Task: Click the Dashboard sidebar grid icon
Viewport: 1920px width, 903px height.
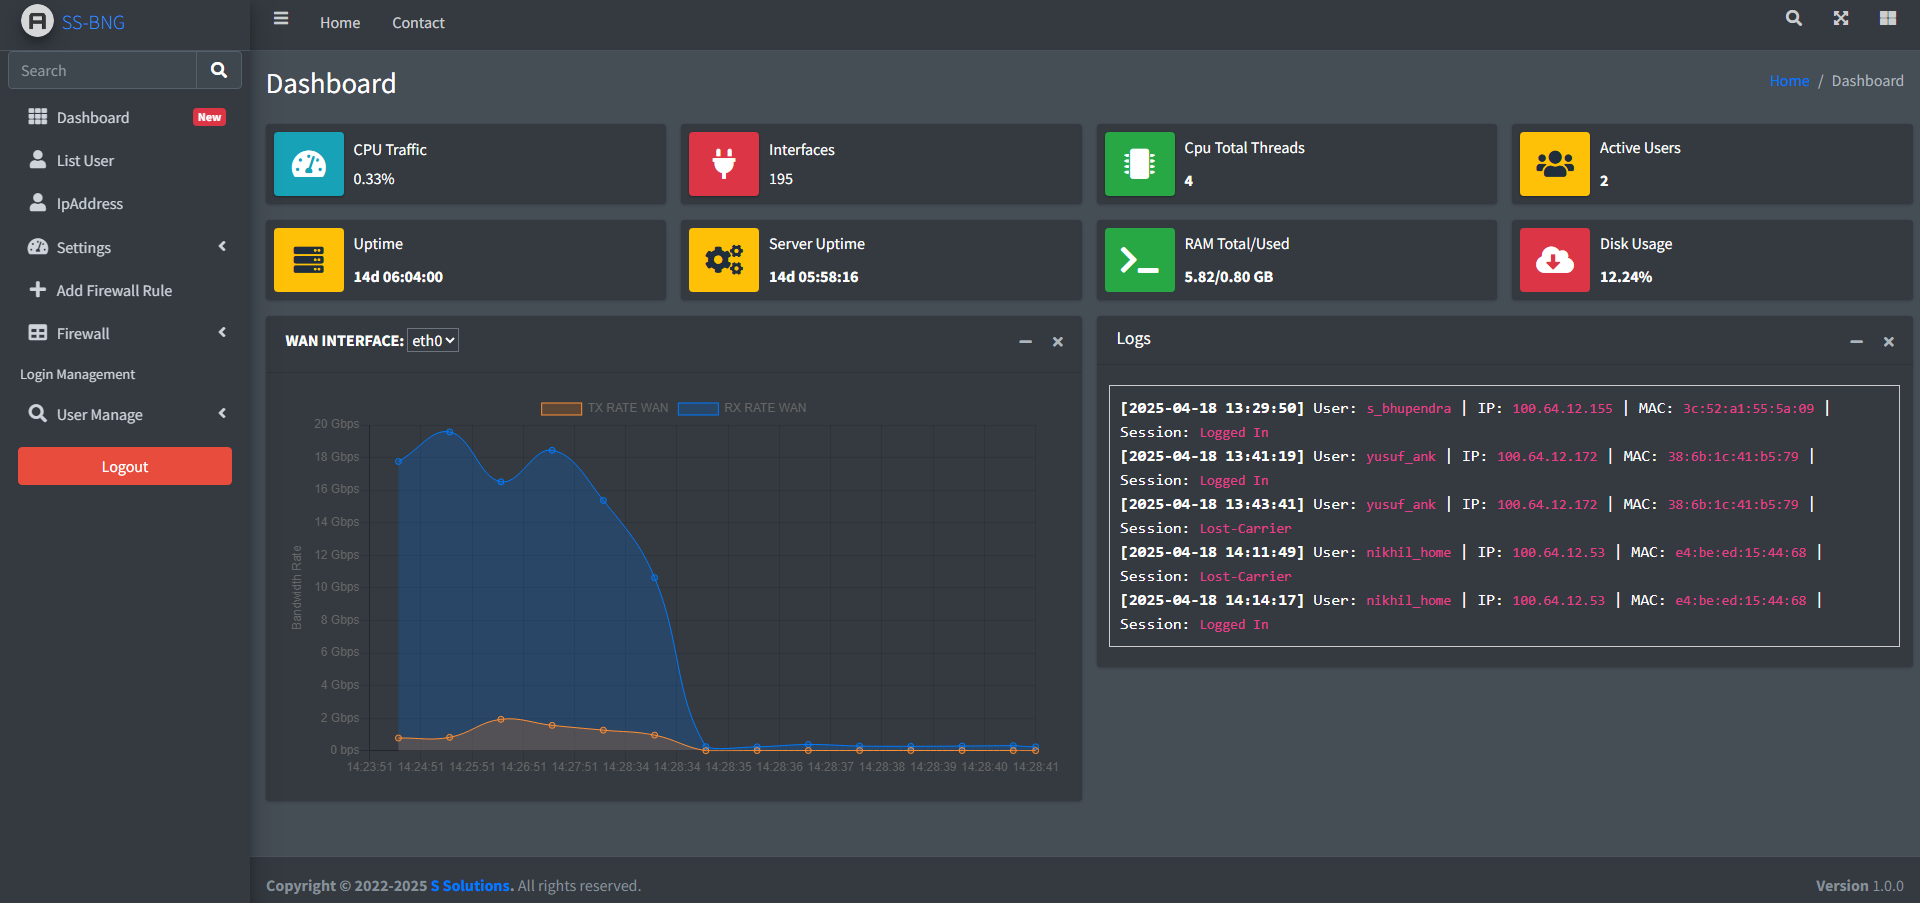Action: click(x=38, y=117)
